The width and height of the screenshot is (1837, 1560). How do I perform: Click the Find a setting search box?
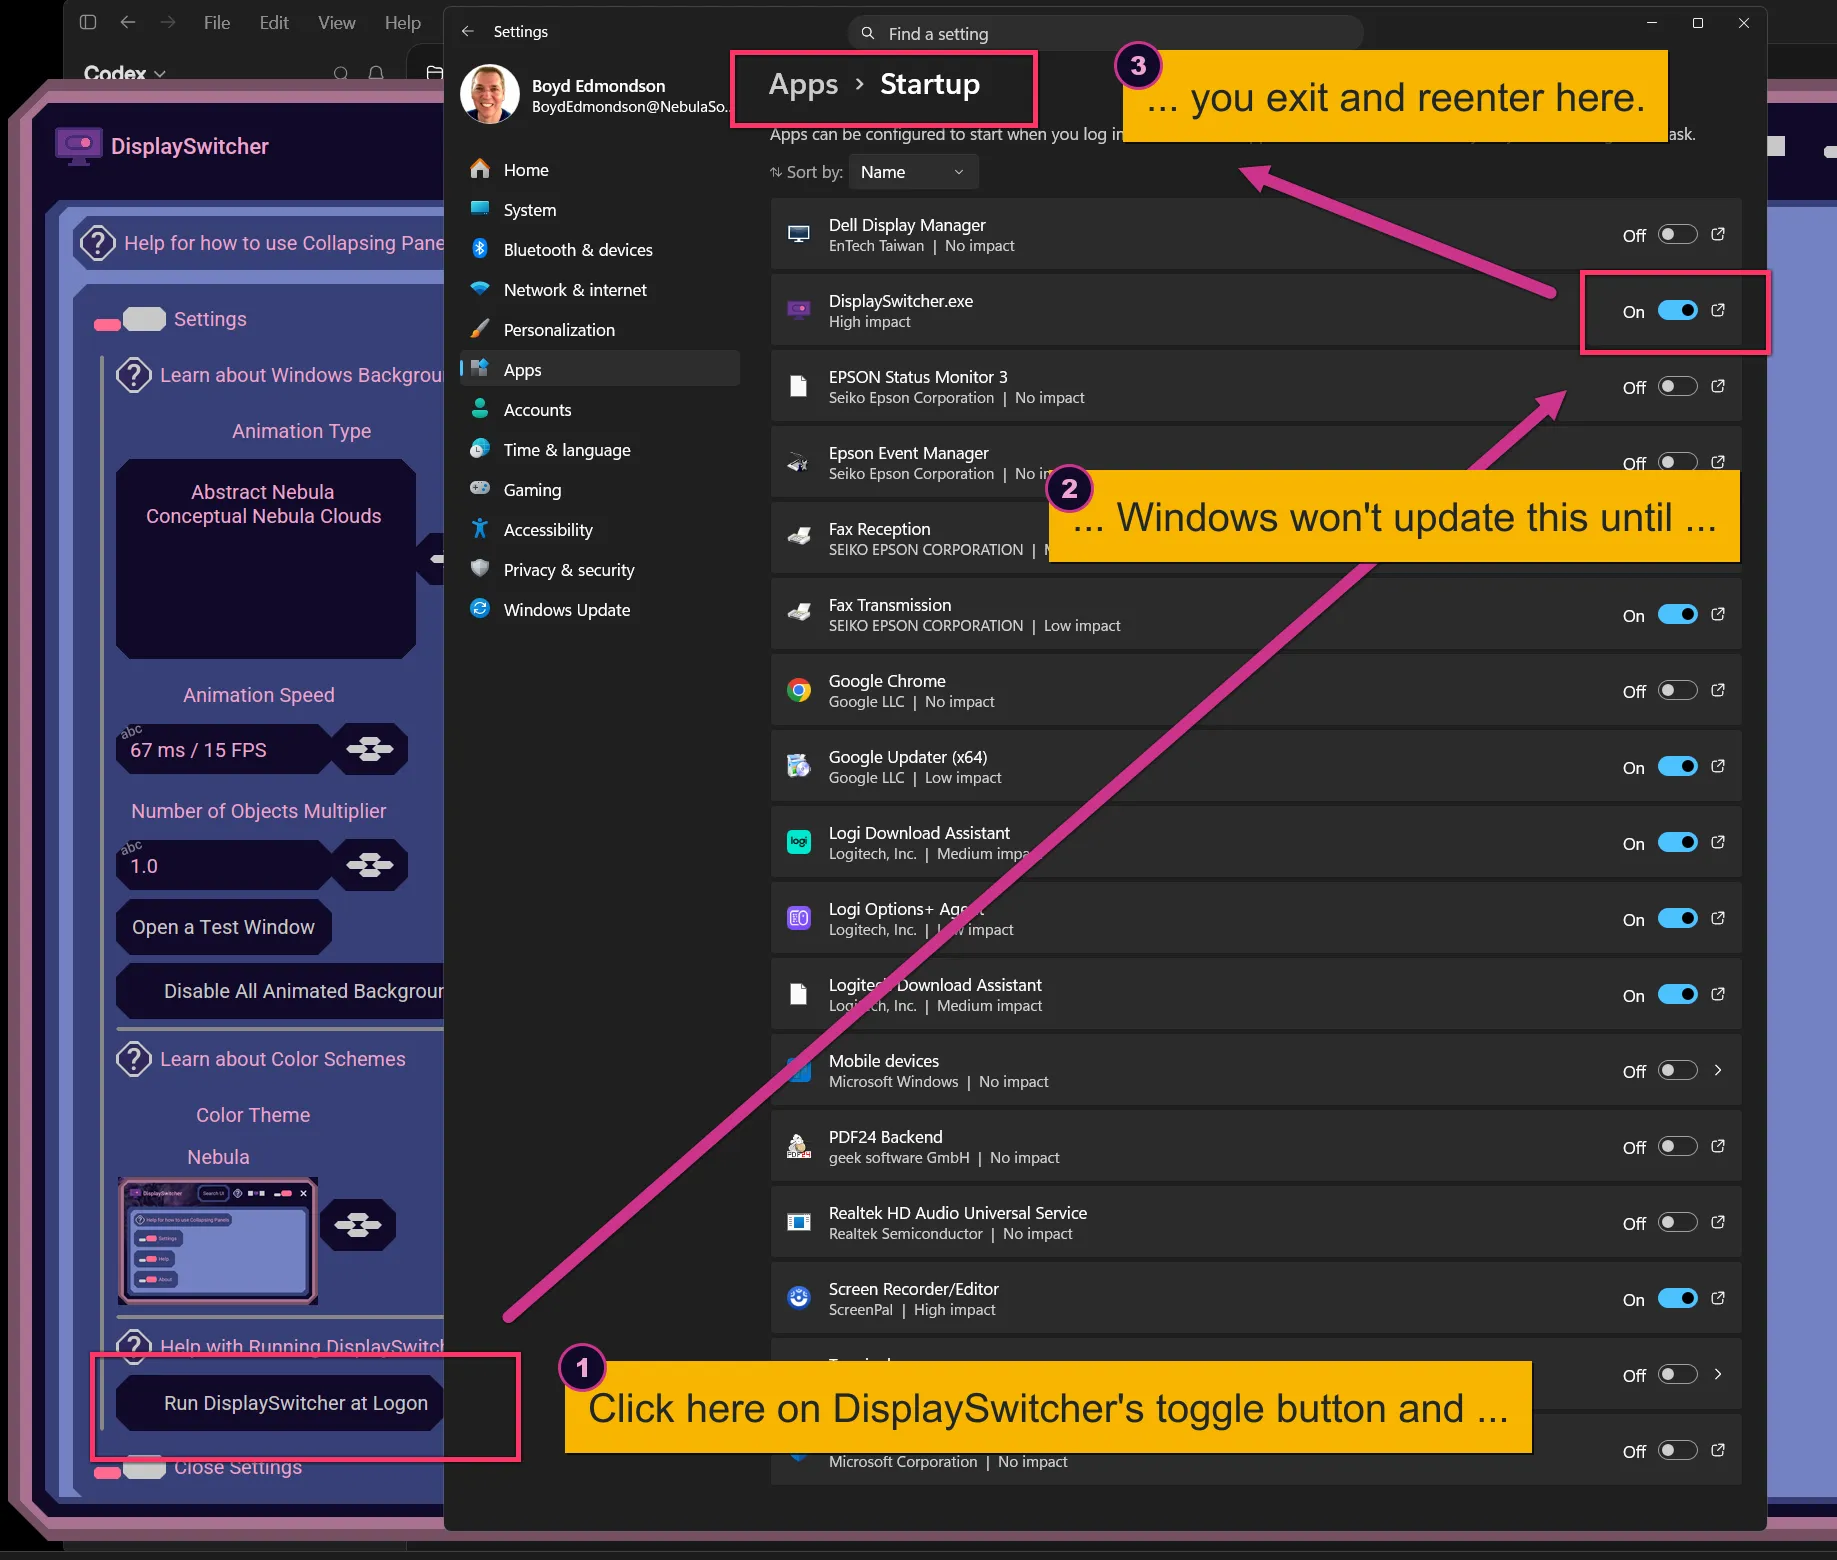pos(1105,33)
